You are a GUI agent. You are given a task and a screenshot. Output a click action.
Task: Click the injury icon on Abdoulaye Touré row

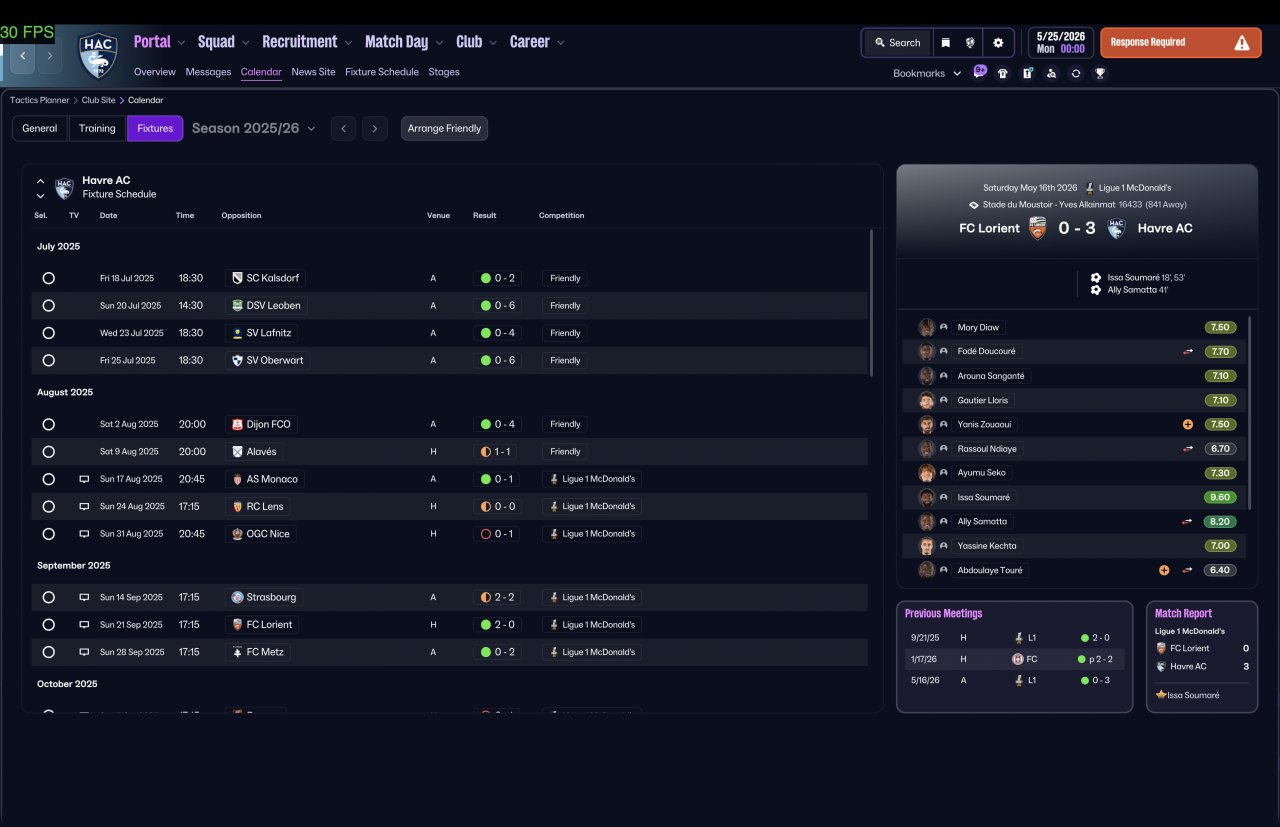pyautogui.click(x=1164, y=570)
